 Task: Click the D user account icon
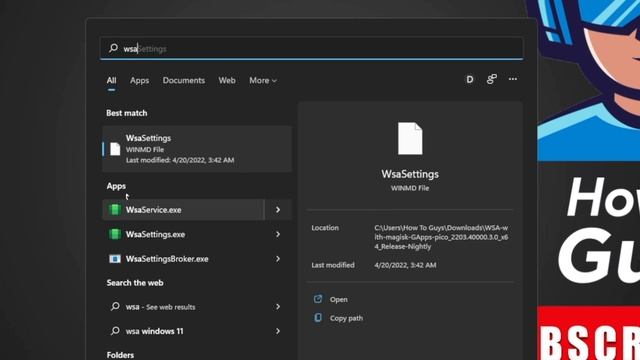click(x=470, y=79)
